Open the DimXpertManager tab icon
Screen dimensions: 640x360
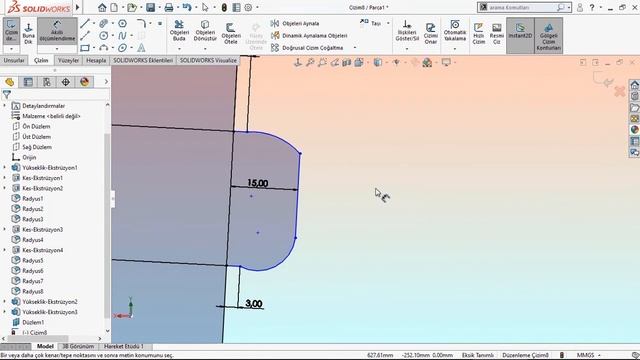pyautogui.click(x=66, y=82)
